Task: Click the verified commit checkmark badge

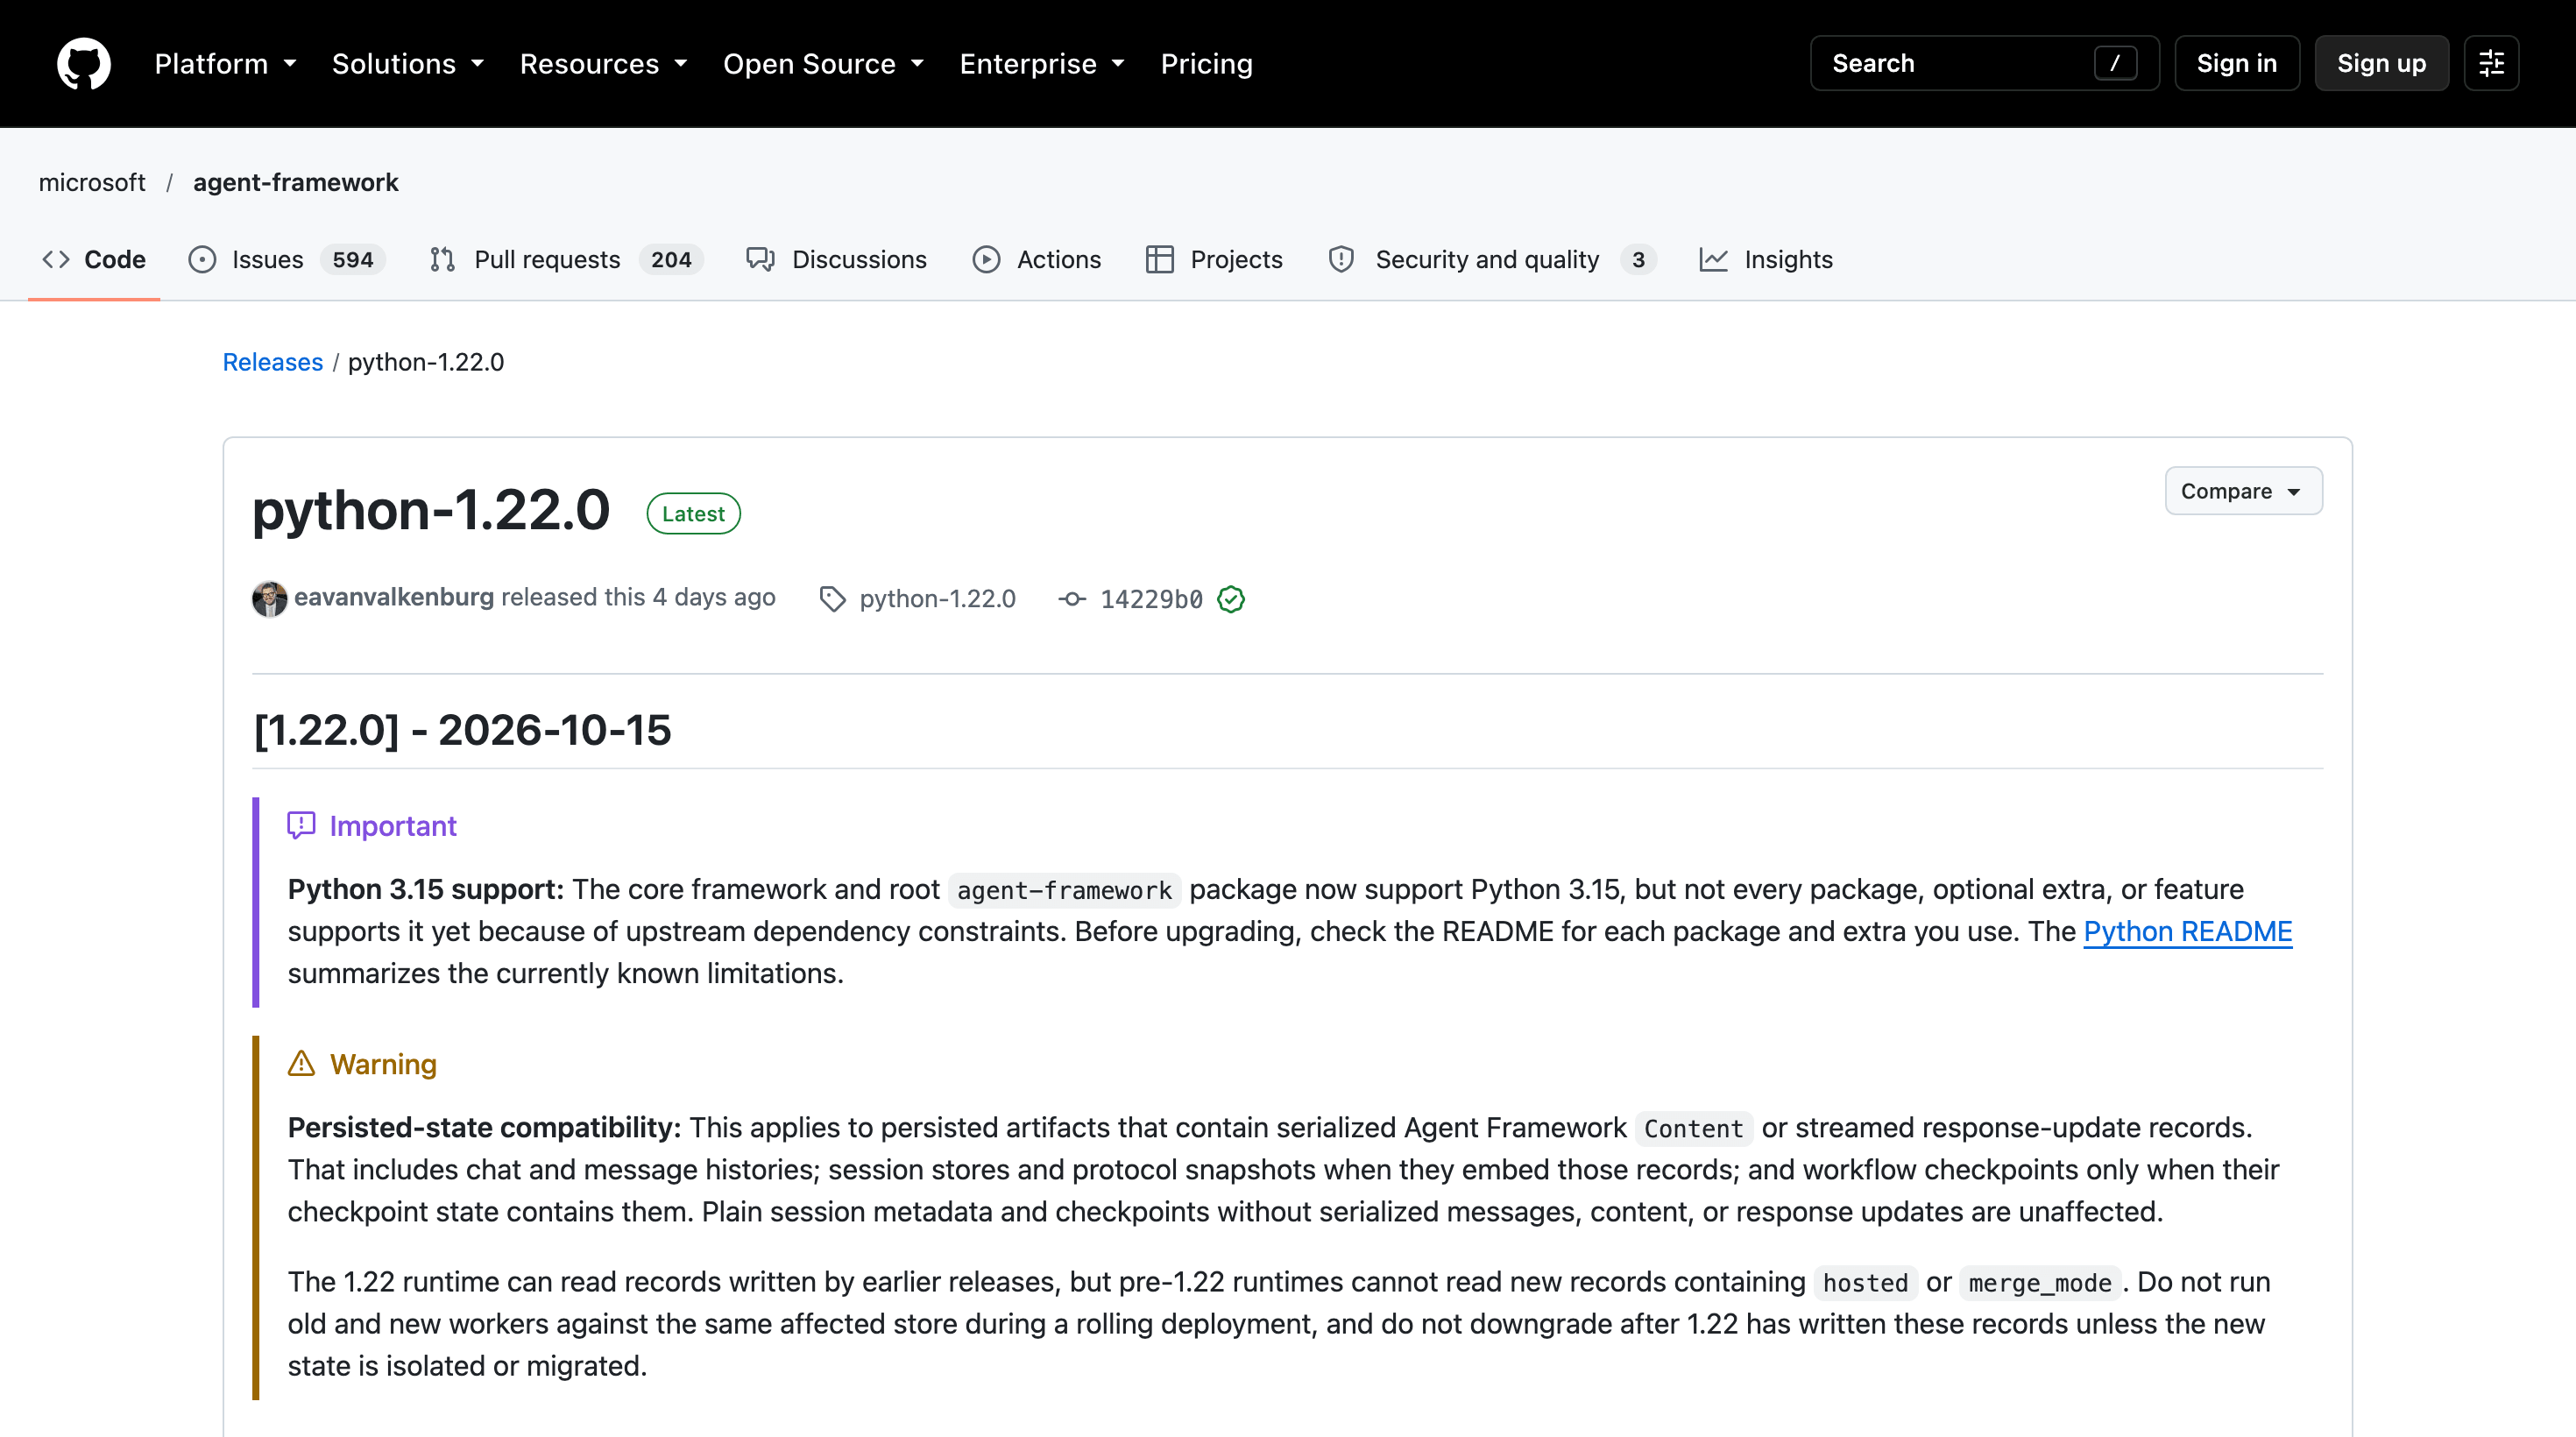Action: (1231, 599)
